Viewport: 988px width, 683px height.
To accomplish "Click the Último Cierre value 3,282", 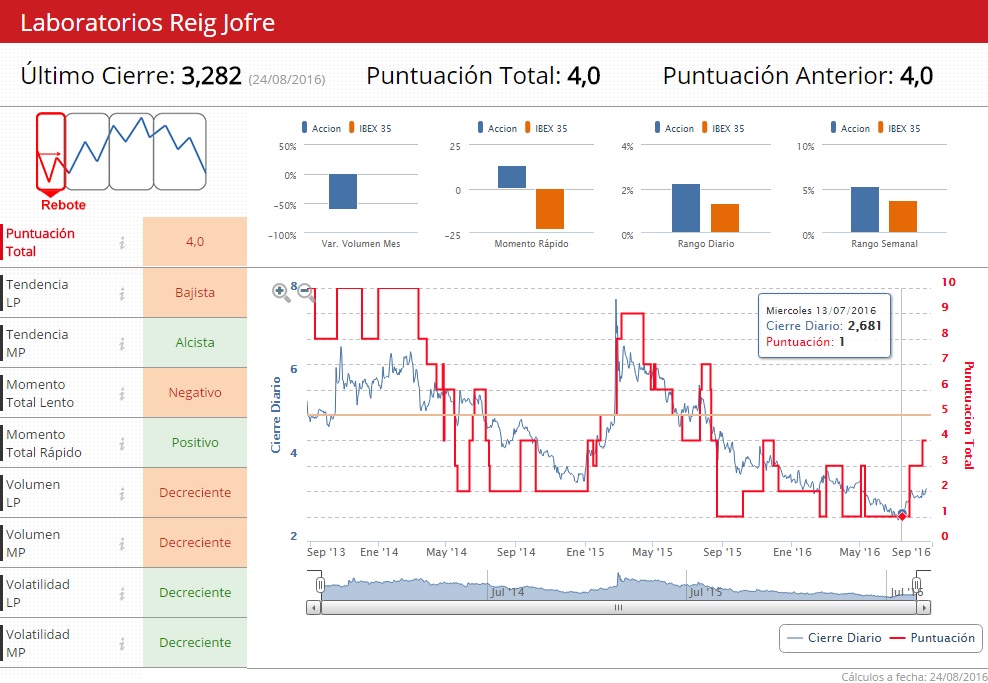I will pyautogui.click(x=211, y=76).
